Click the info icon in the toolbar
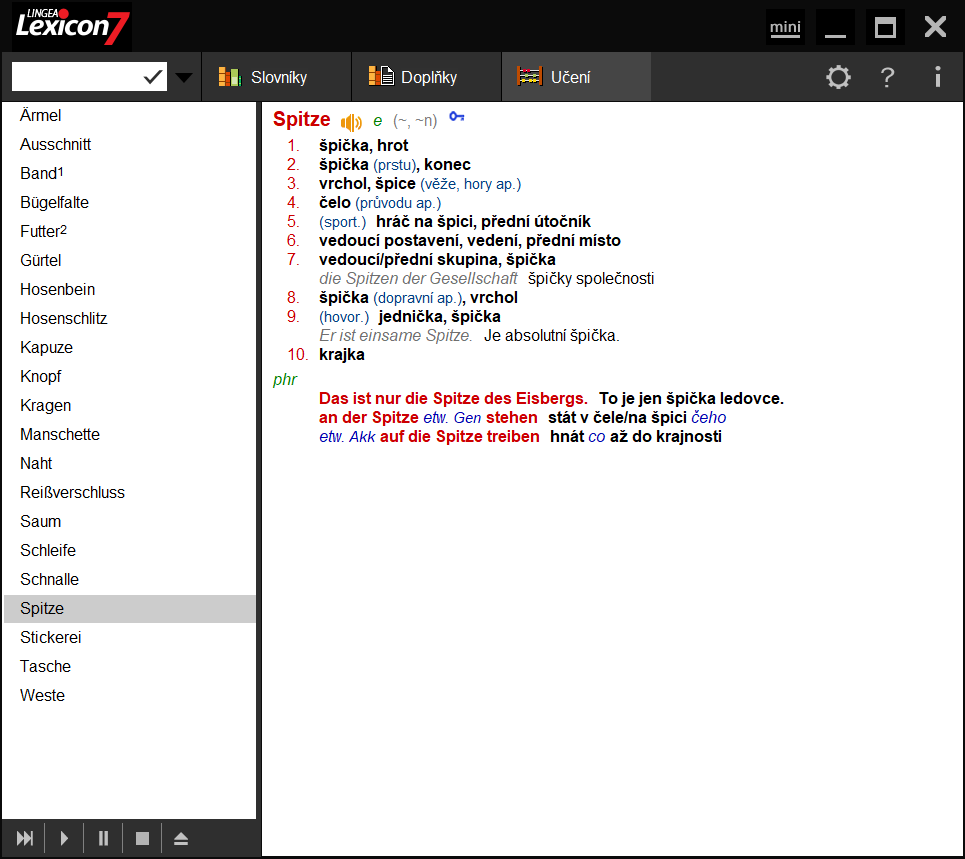The width and height of the screenshot is (965, 859). point(937,76)
